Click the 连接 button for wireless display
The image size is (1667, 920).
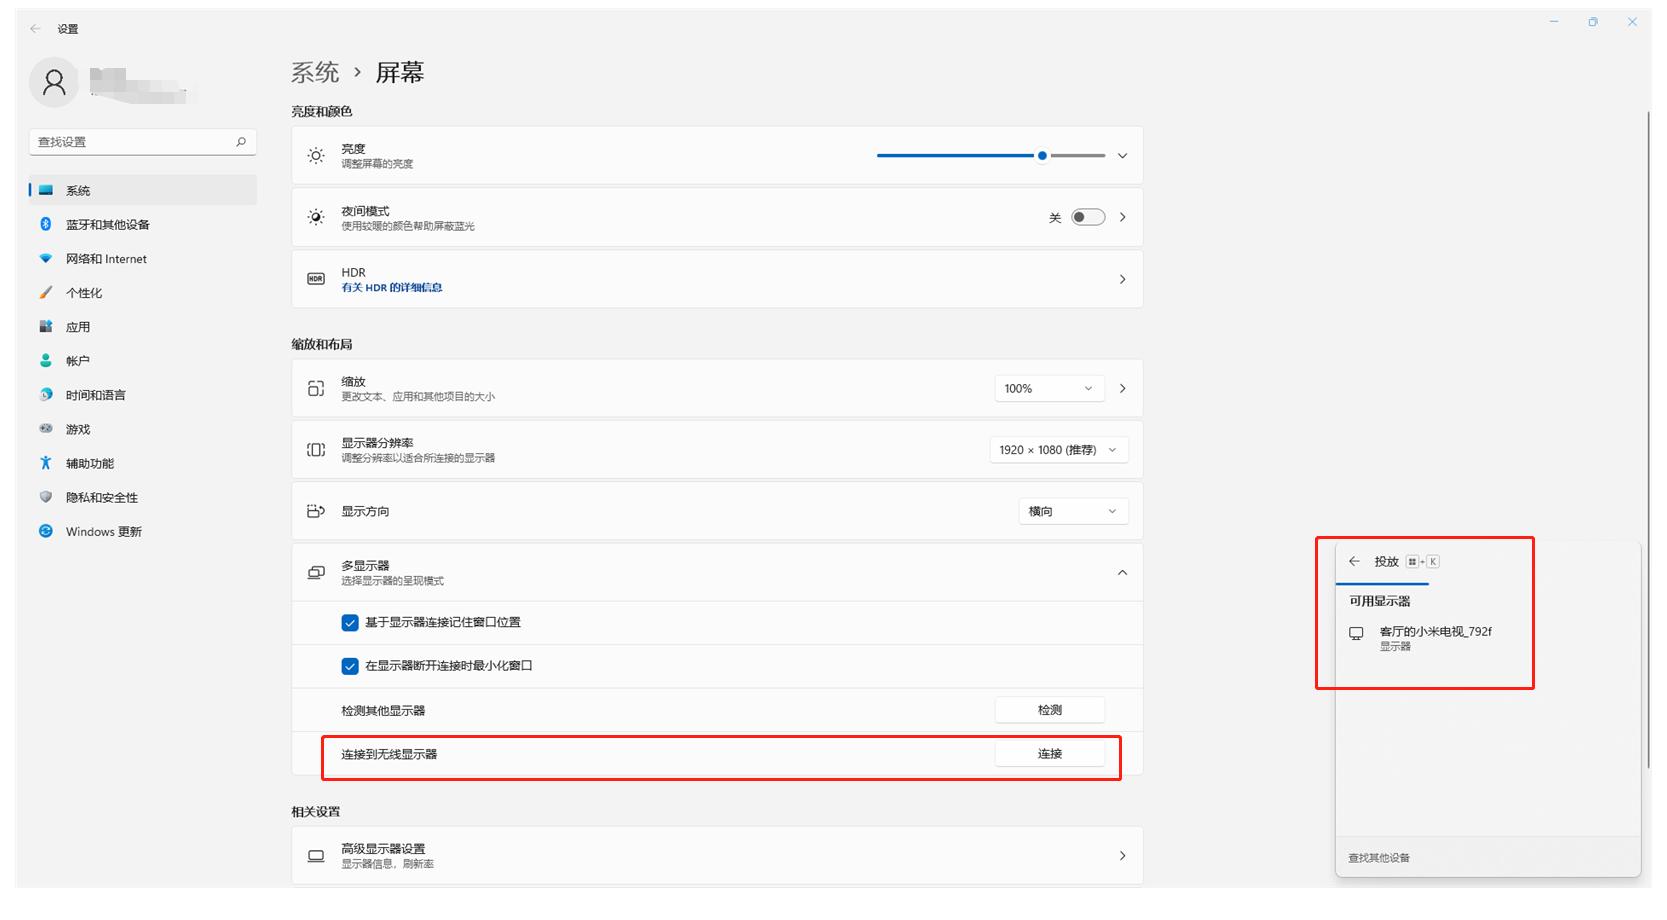(1048, 755)
